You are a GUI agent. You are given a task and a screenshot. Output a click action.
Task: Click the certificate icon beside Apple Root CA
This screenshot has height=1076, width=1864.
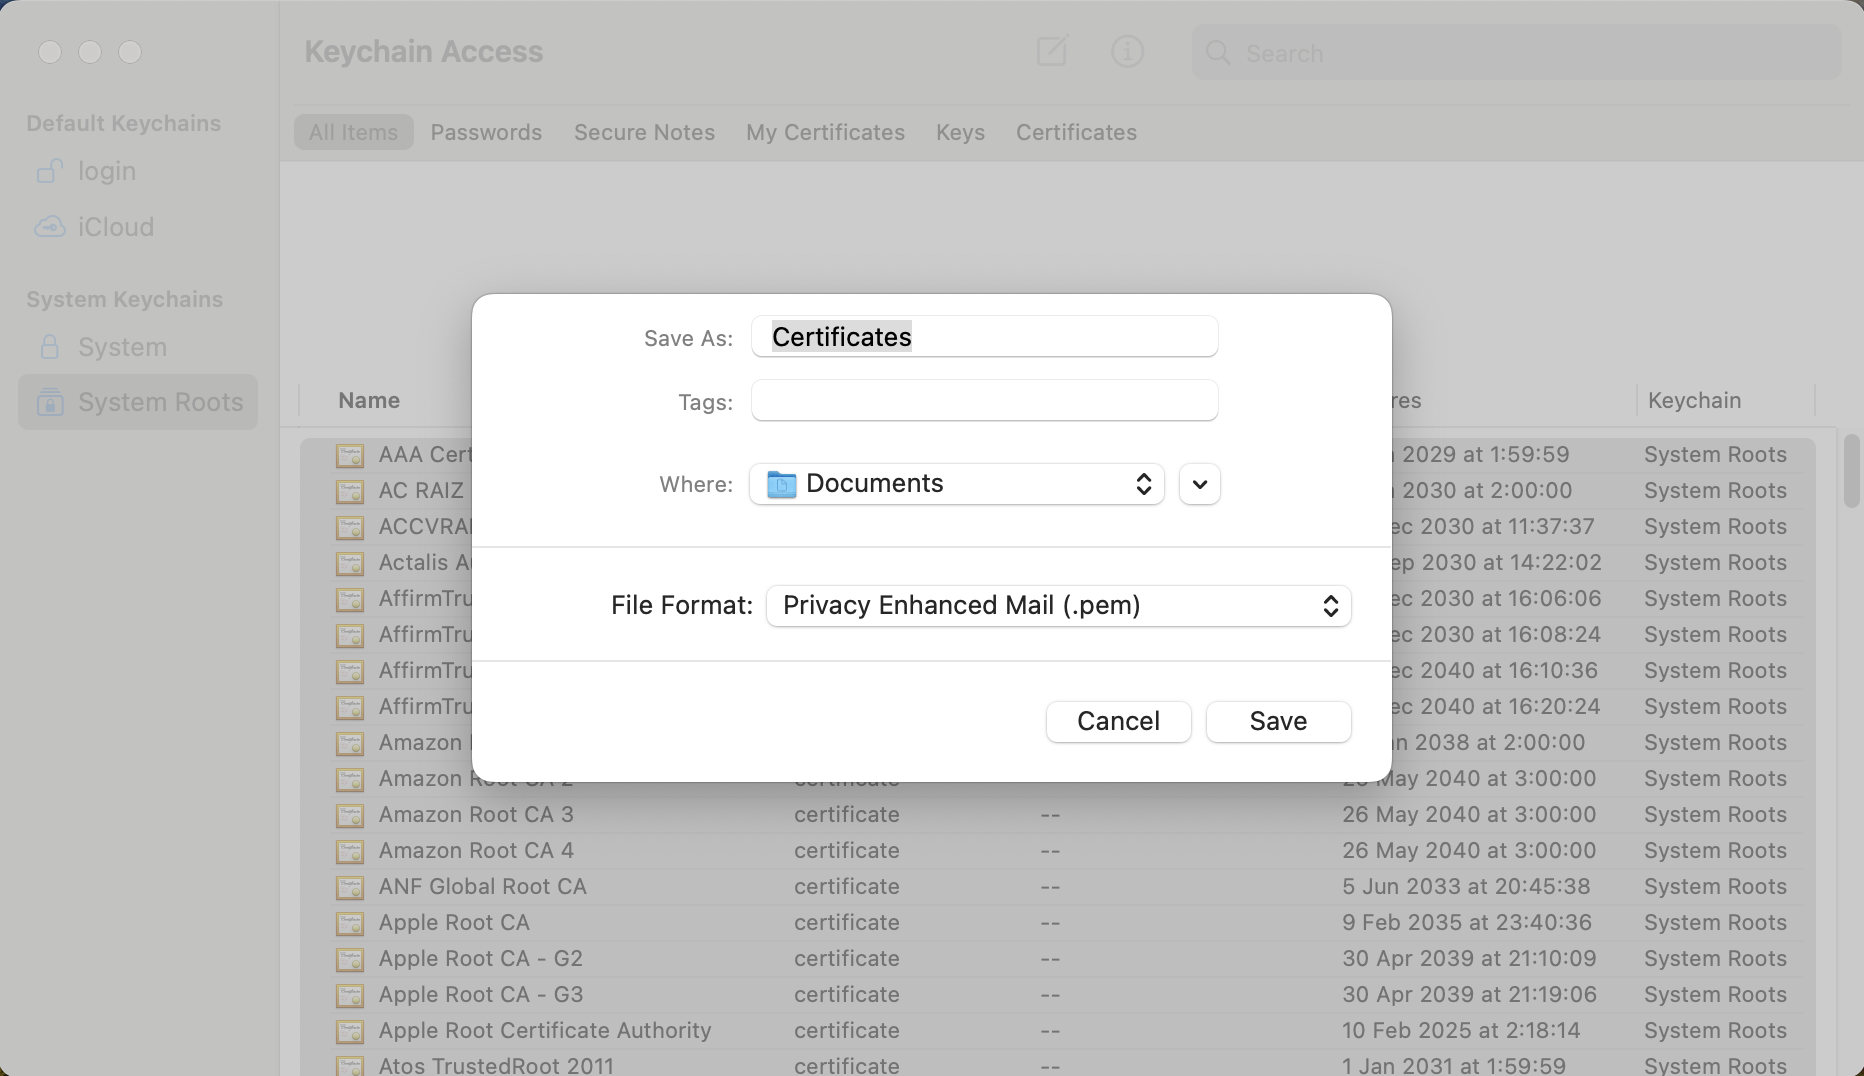(350, 923)
